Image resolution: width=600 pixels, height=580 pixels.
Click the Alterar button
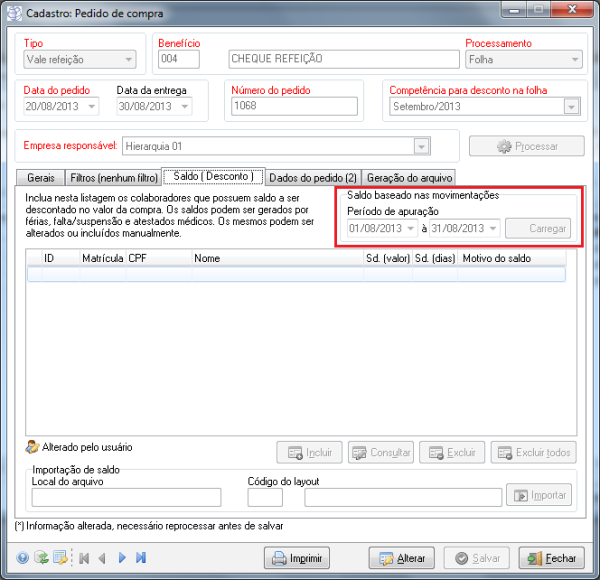(403, 558)
